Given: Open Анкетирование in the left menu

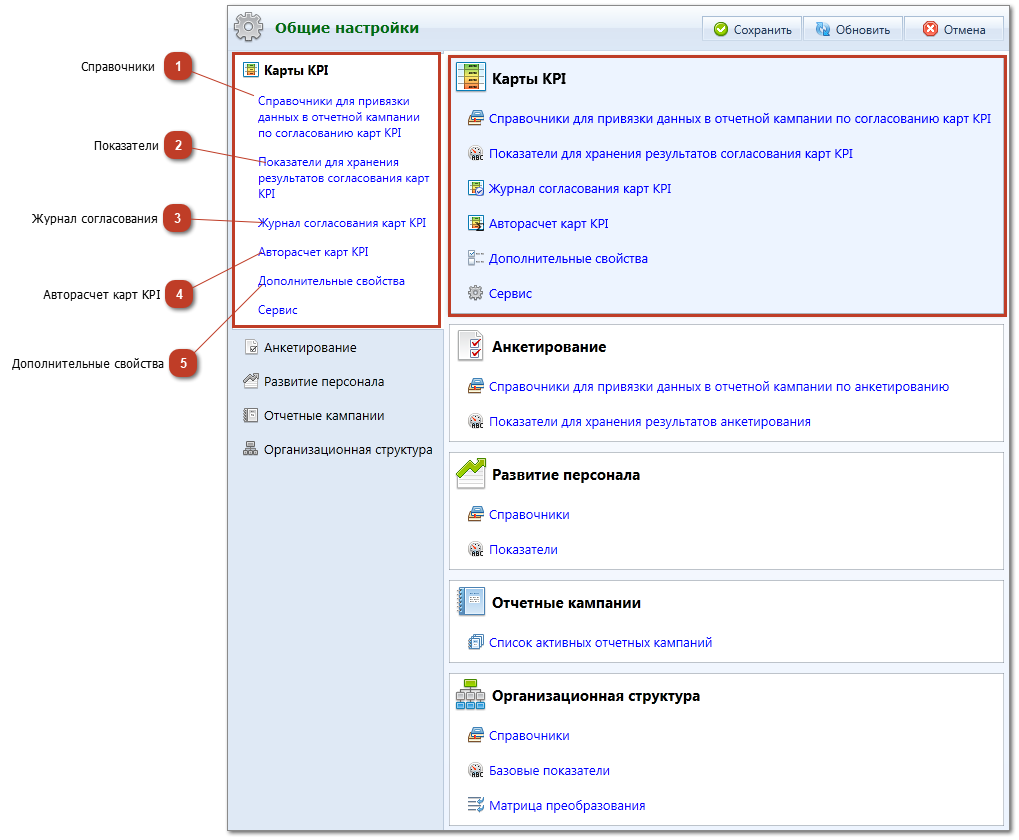Looking at the screenshot, I should pos(310,348).
